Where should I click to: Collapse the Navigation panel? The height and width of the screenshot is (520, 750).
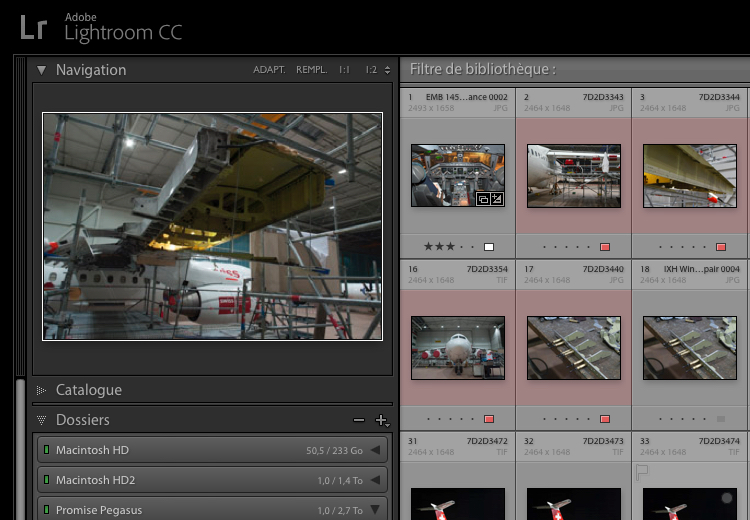coord(42,70)
